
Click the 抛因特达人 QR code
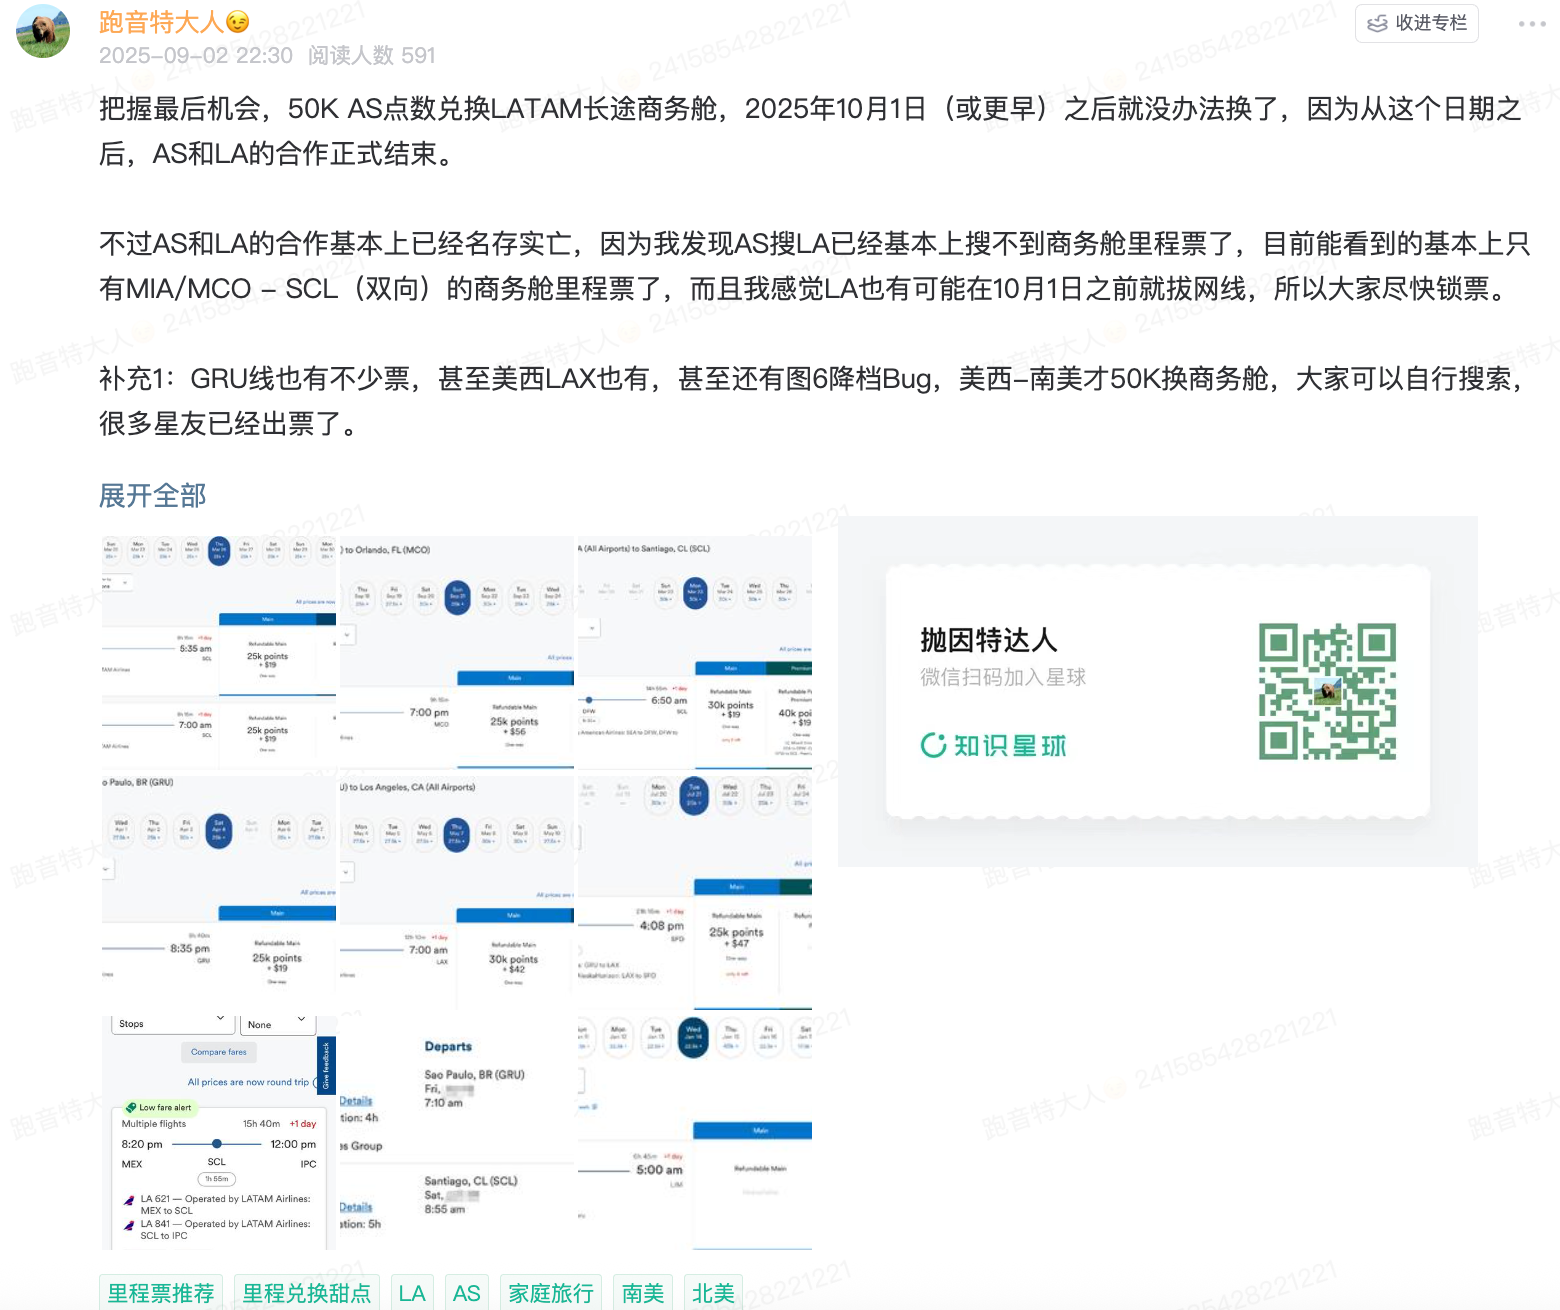pyautogui.click(x=1327, y=692)
